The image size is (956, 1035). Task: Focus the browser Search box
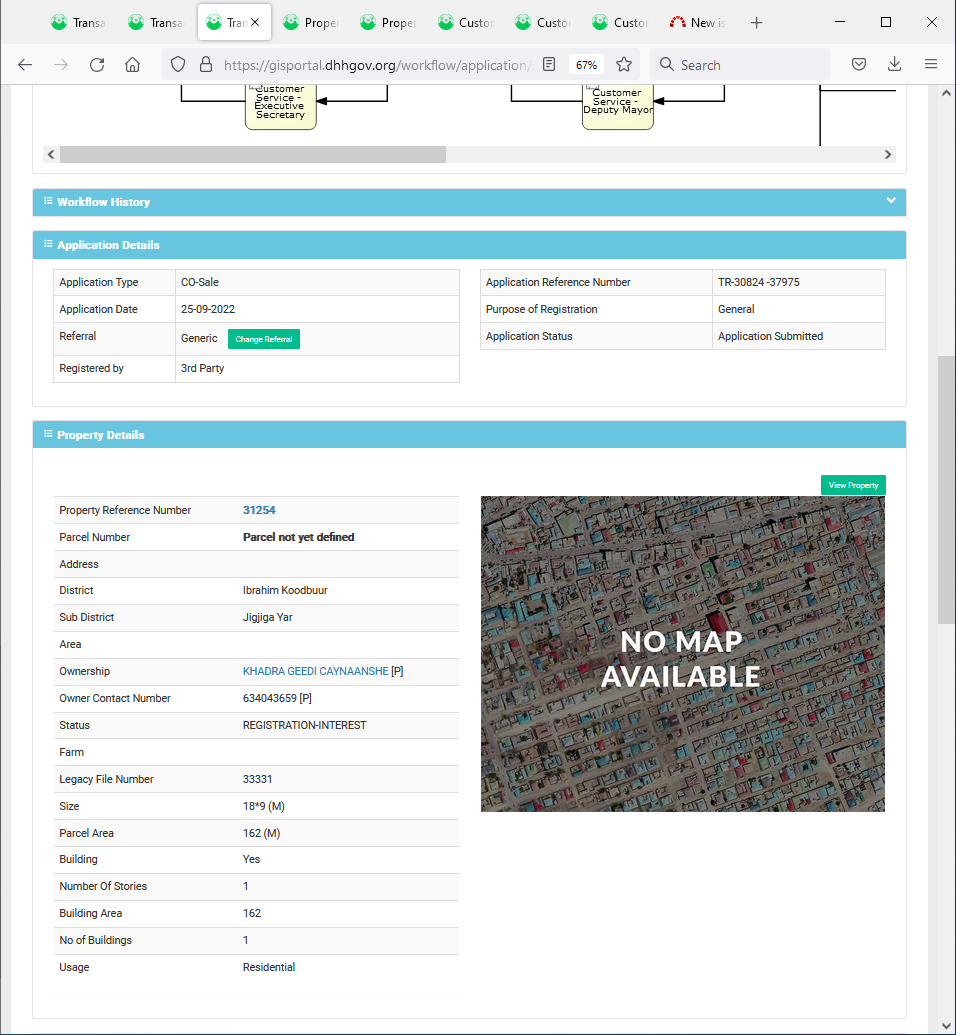[x=740, y=65]
